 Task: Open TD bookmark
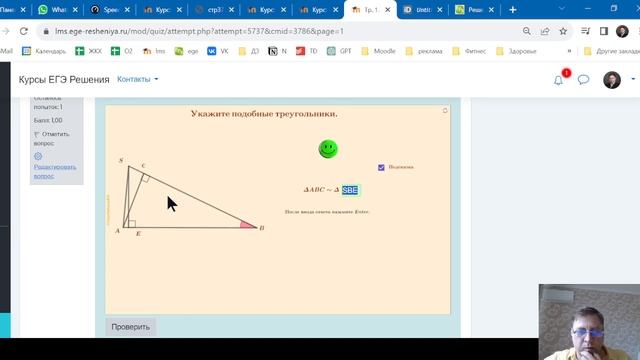[x=307, y=51]
